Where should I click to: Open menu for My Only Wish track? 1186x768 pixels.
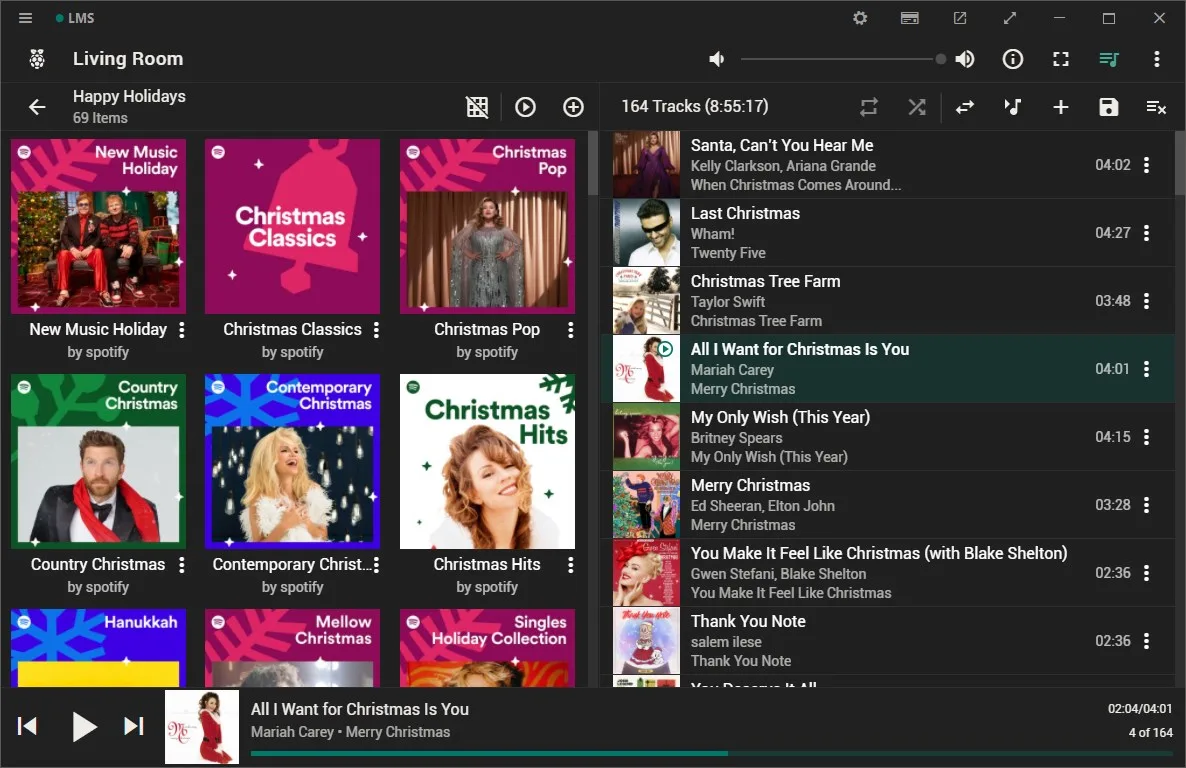point(1147,437)
